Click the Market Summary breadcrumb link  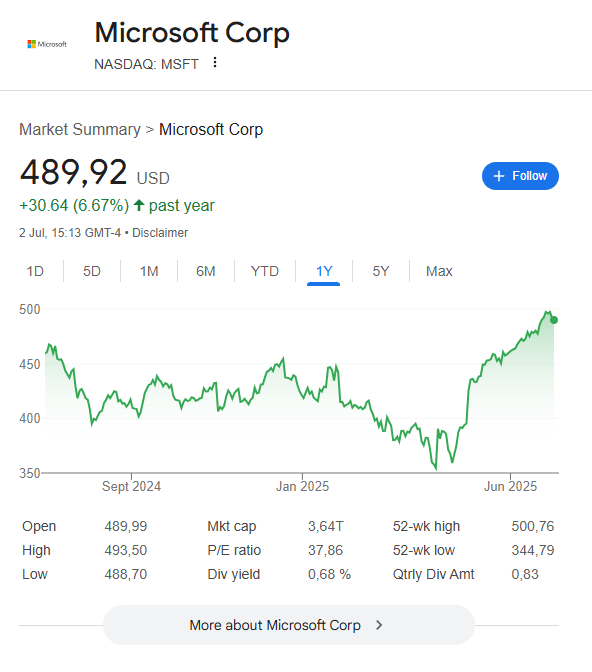80,129
